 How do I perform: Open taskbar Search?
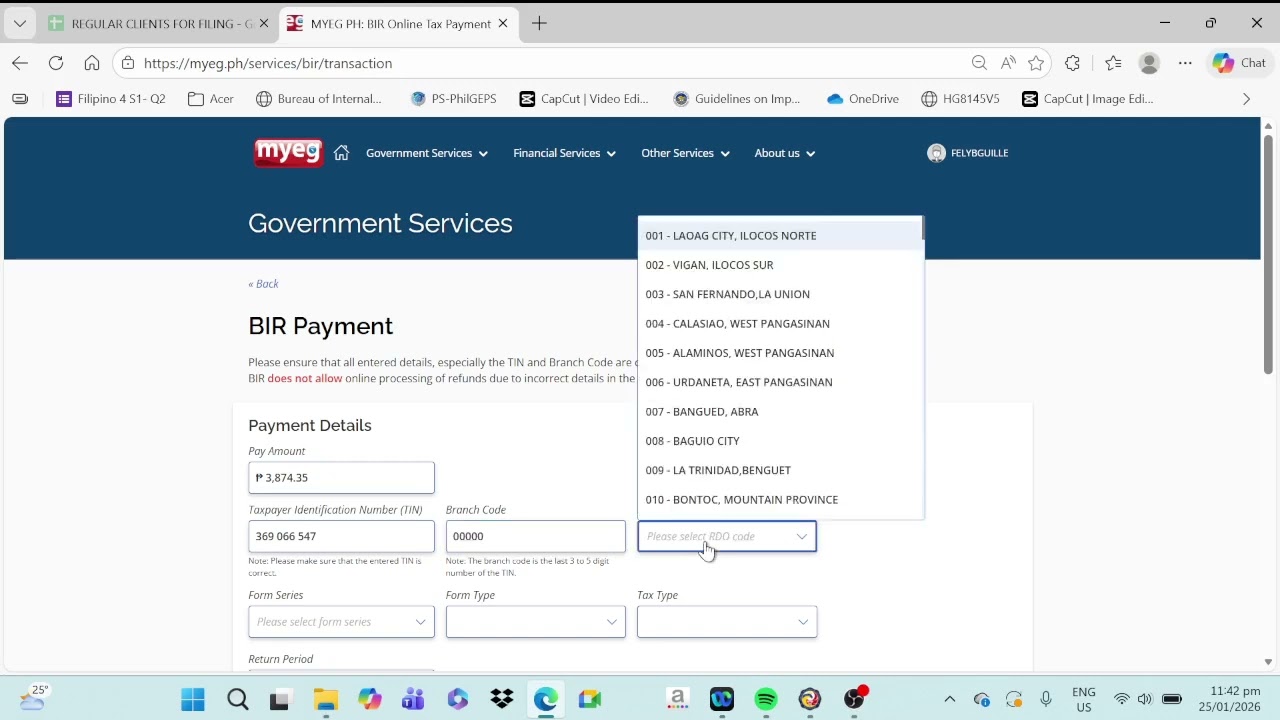point(237,699)
